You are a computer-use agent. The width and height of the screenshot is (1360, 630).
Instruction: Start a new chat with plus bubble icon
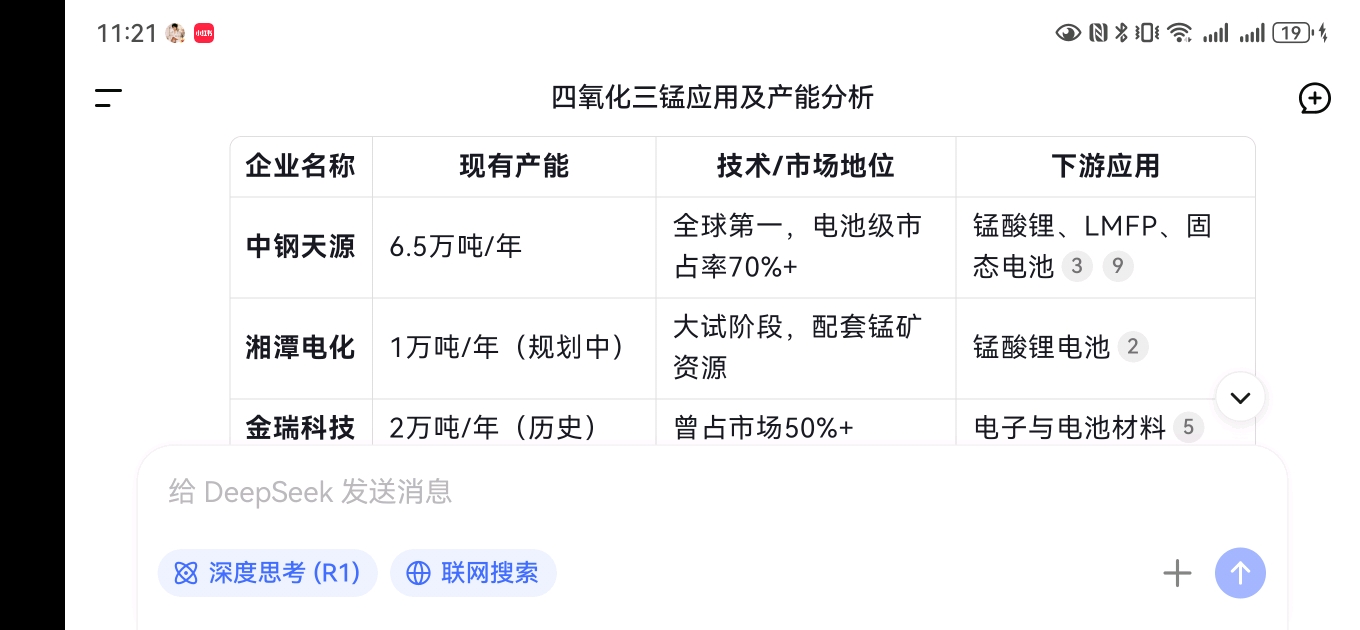coord(1314,98)
